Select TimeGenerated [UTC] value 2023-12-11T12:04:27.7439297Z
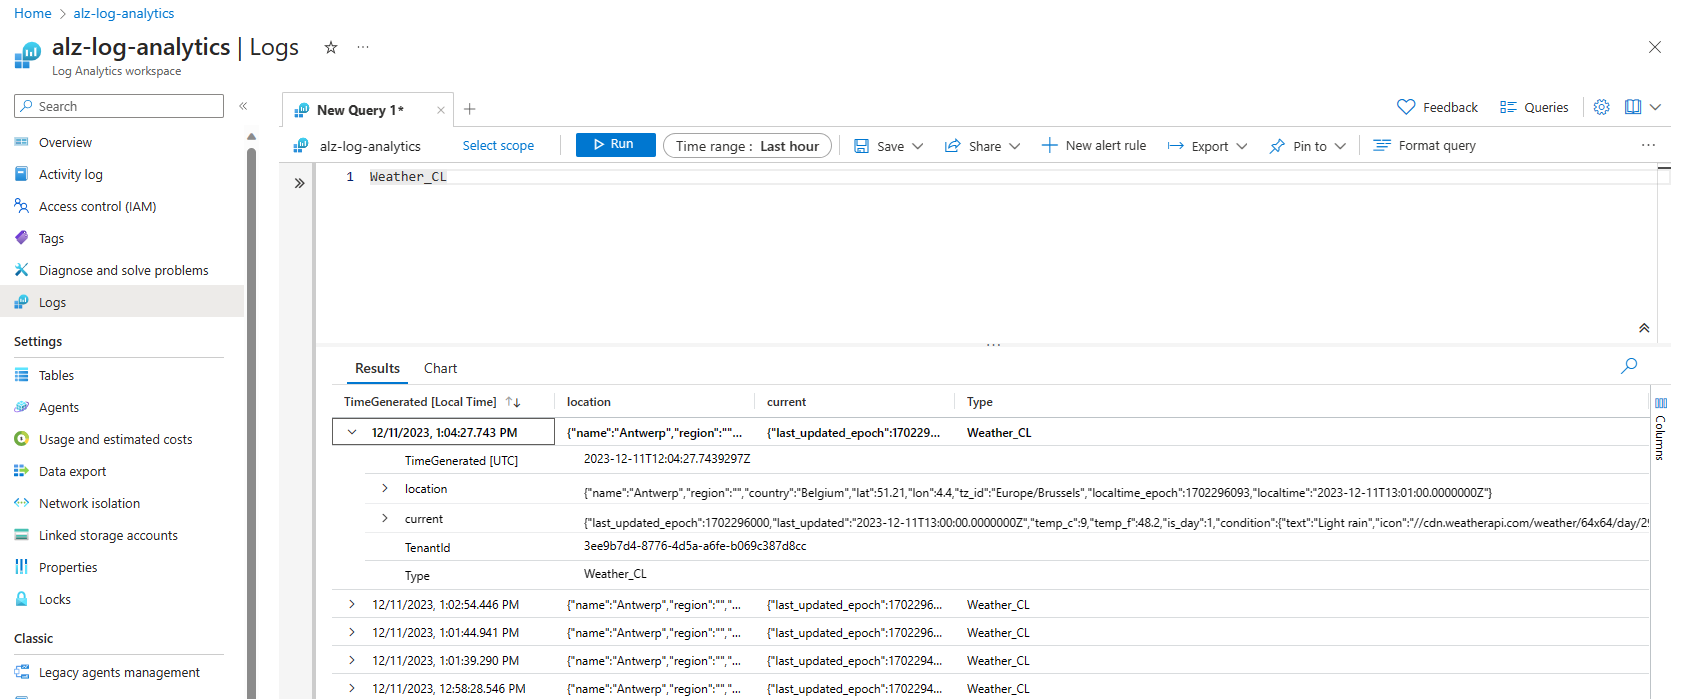1686x699 pixels. [x=667, y=459]
